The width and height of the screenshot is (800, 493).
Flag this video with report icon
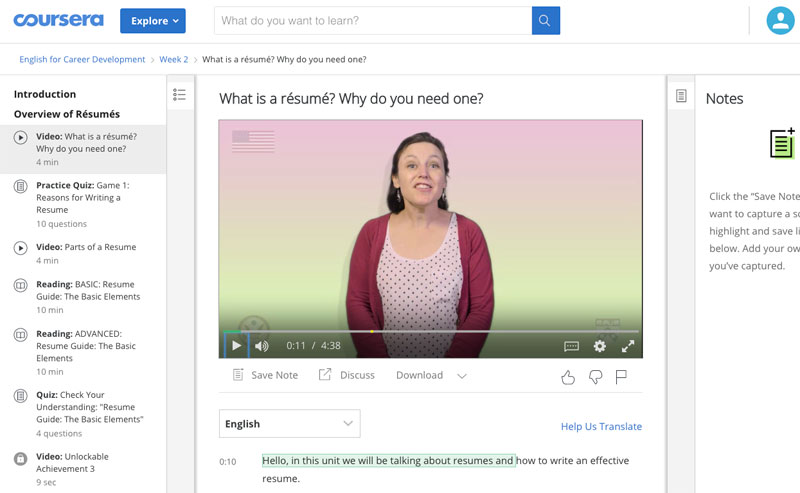point(621,376)
